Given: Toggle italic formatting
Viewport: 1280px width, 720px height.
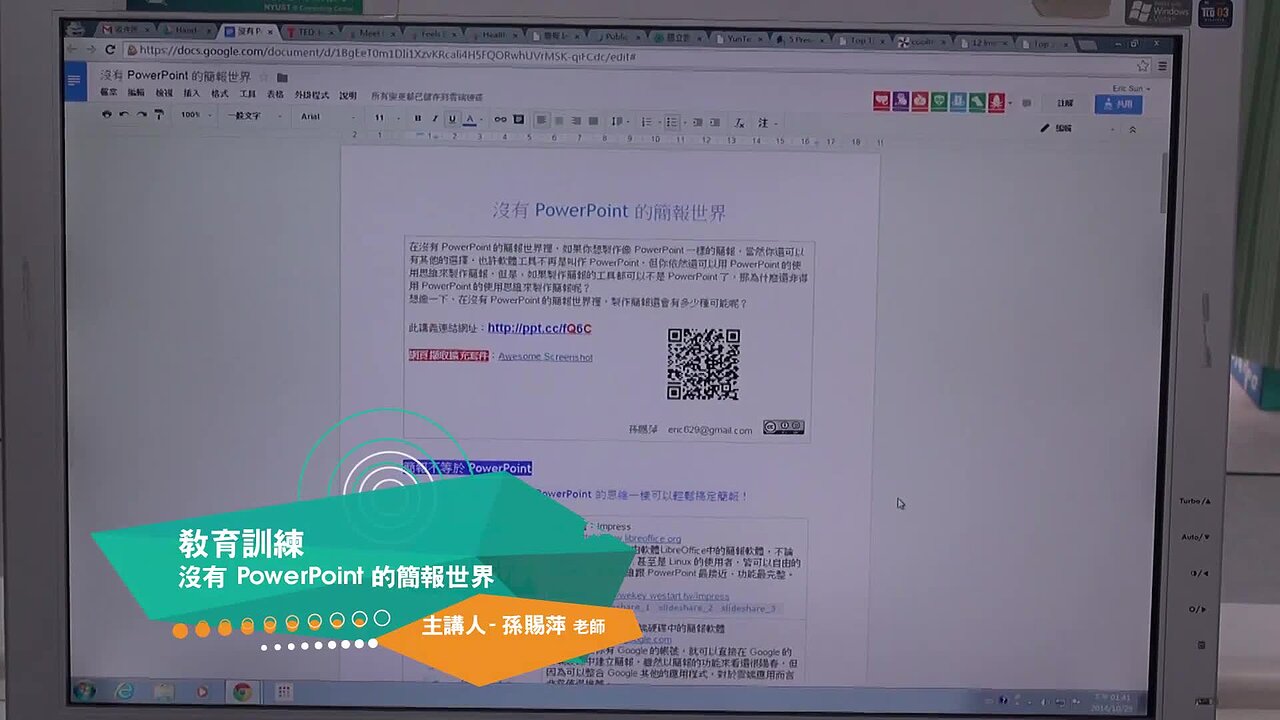Looking at the screenshot, I should [435, 118].
